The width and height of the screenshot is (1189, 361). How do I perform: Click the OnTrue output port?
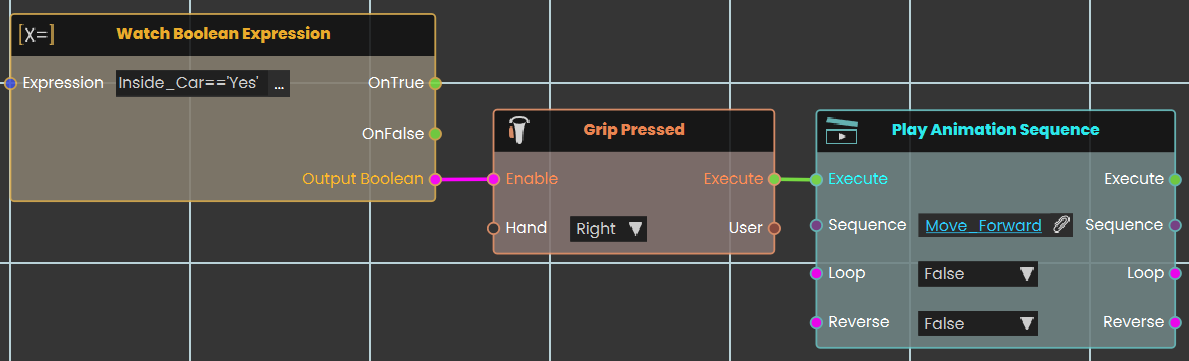coord(435,83)
